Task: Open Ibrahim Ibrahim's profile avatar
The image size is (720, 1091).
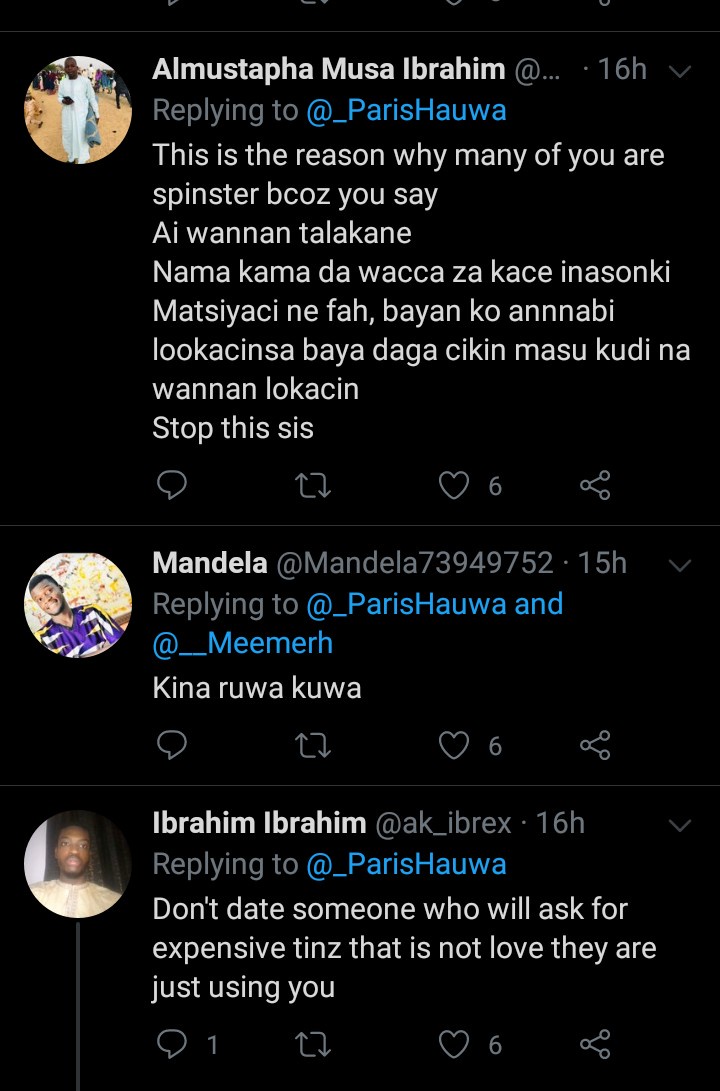Action: 78,864
